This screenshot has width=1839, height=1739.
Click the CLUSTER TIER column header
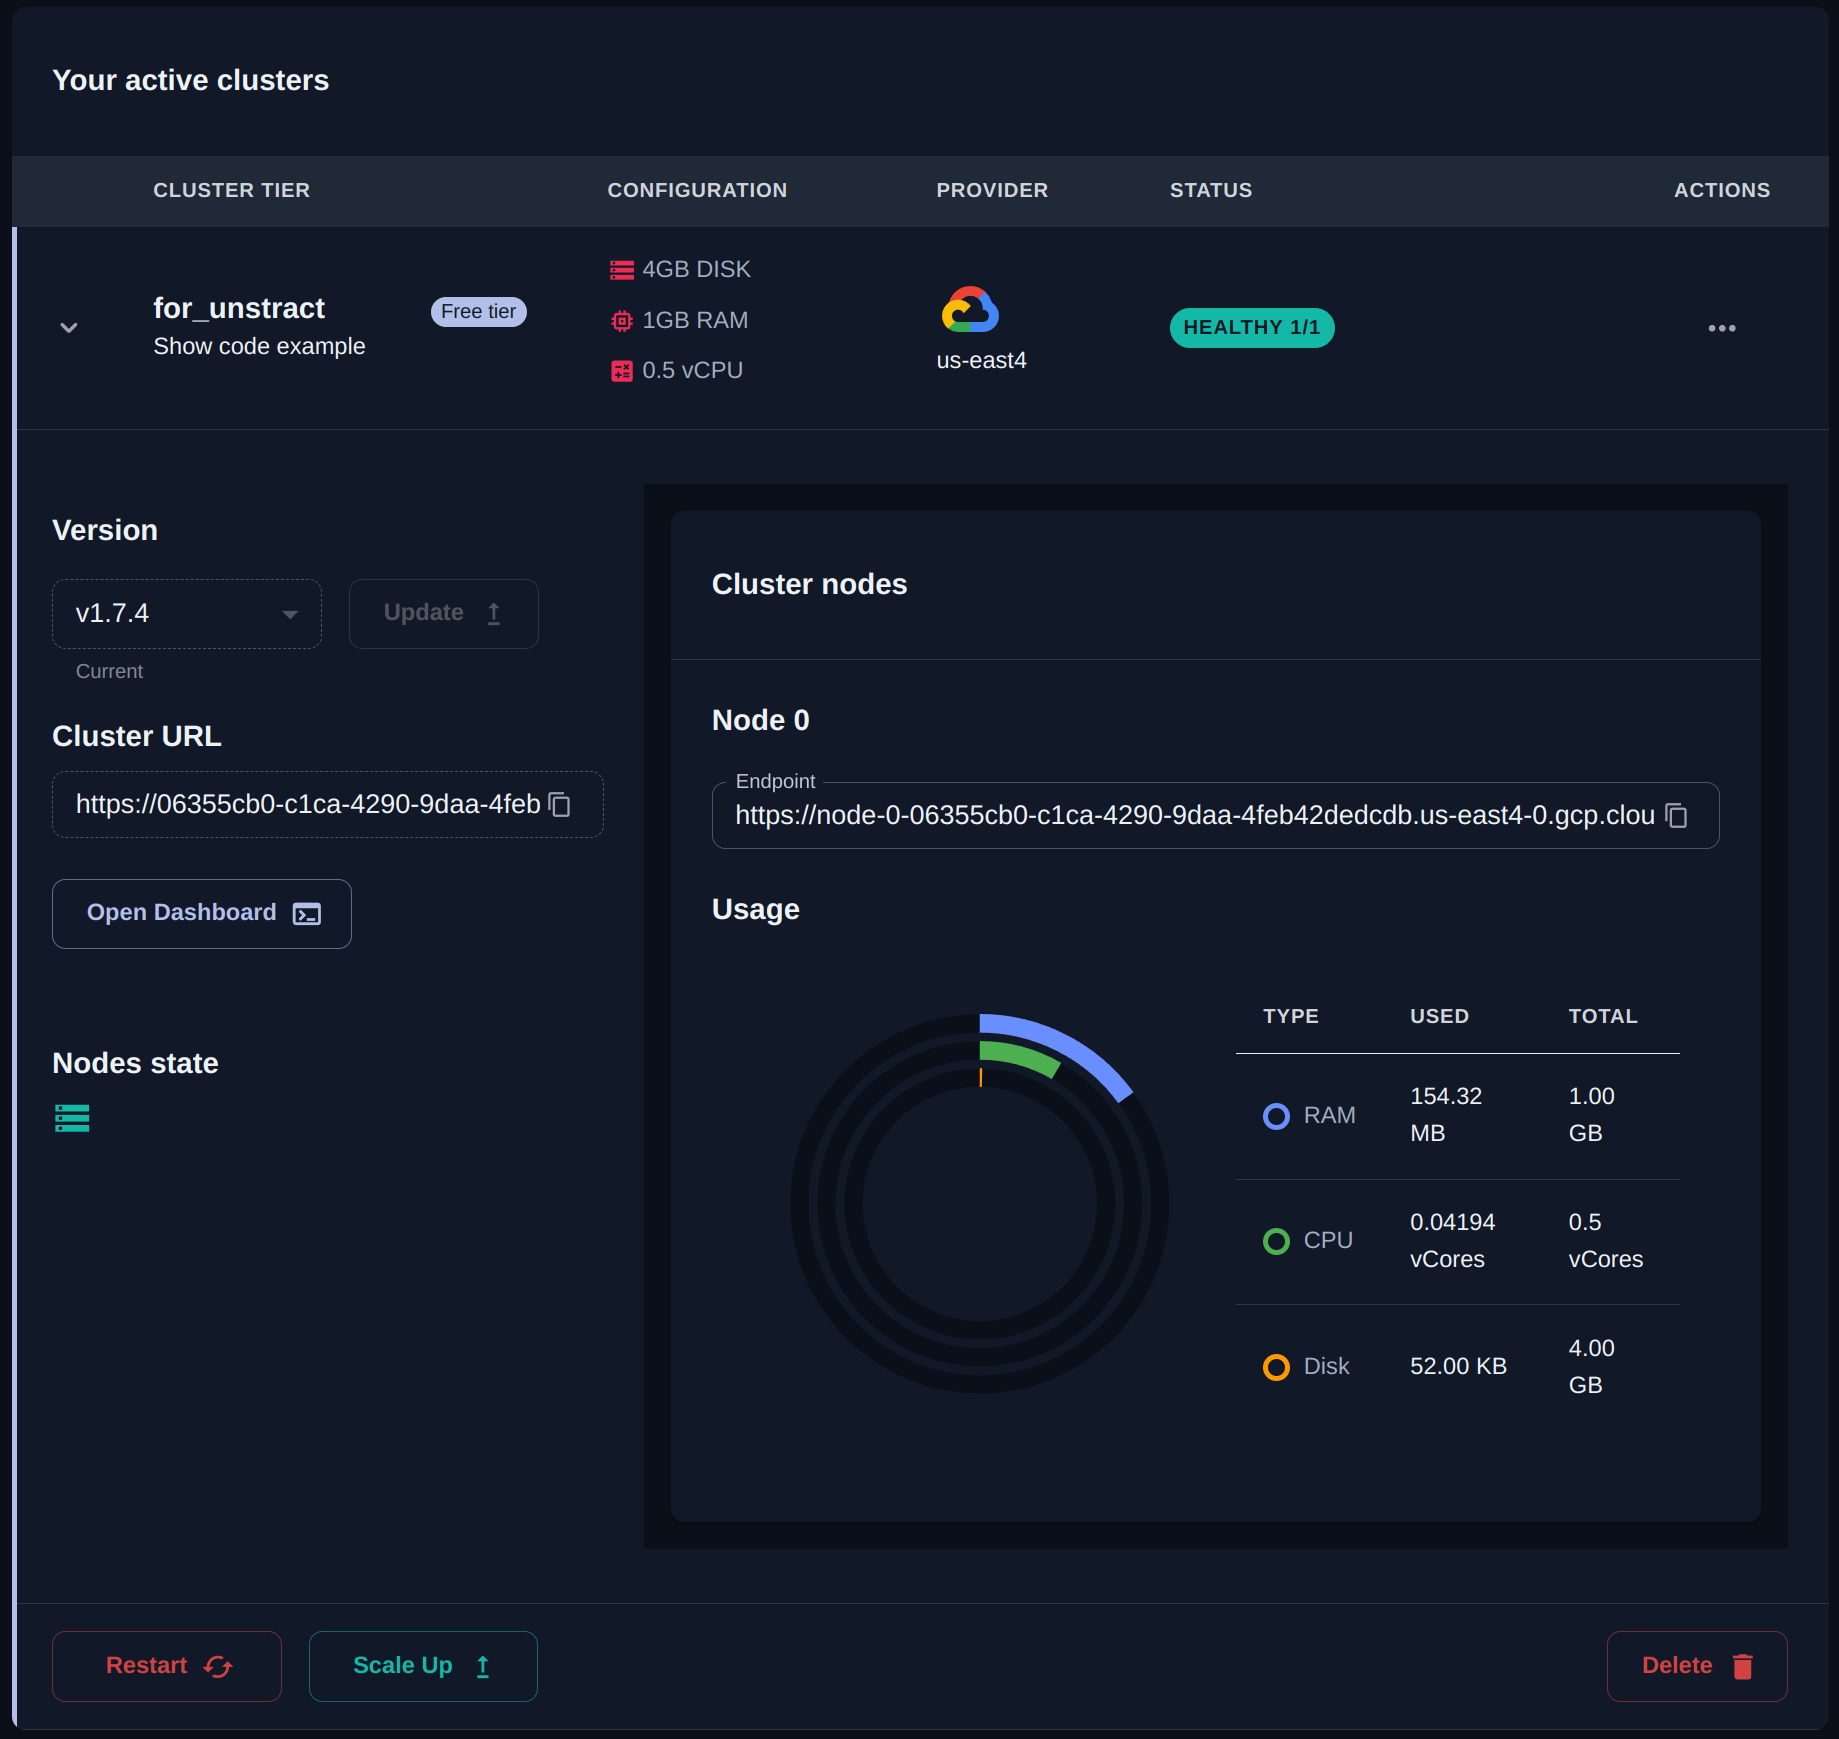pos(231,190)
